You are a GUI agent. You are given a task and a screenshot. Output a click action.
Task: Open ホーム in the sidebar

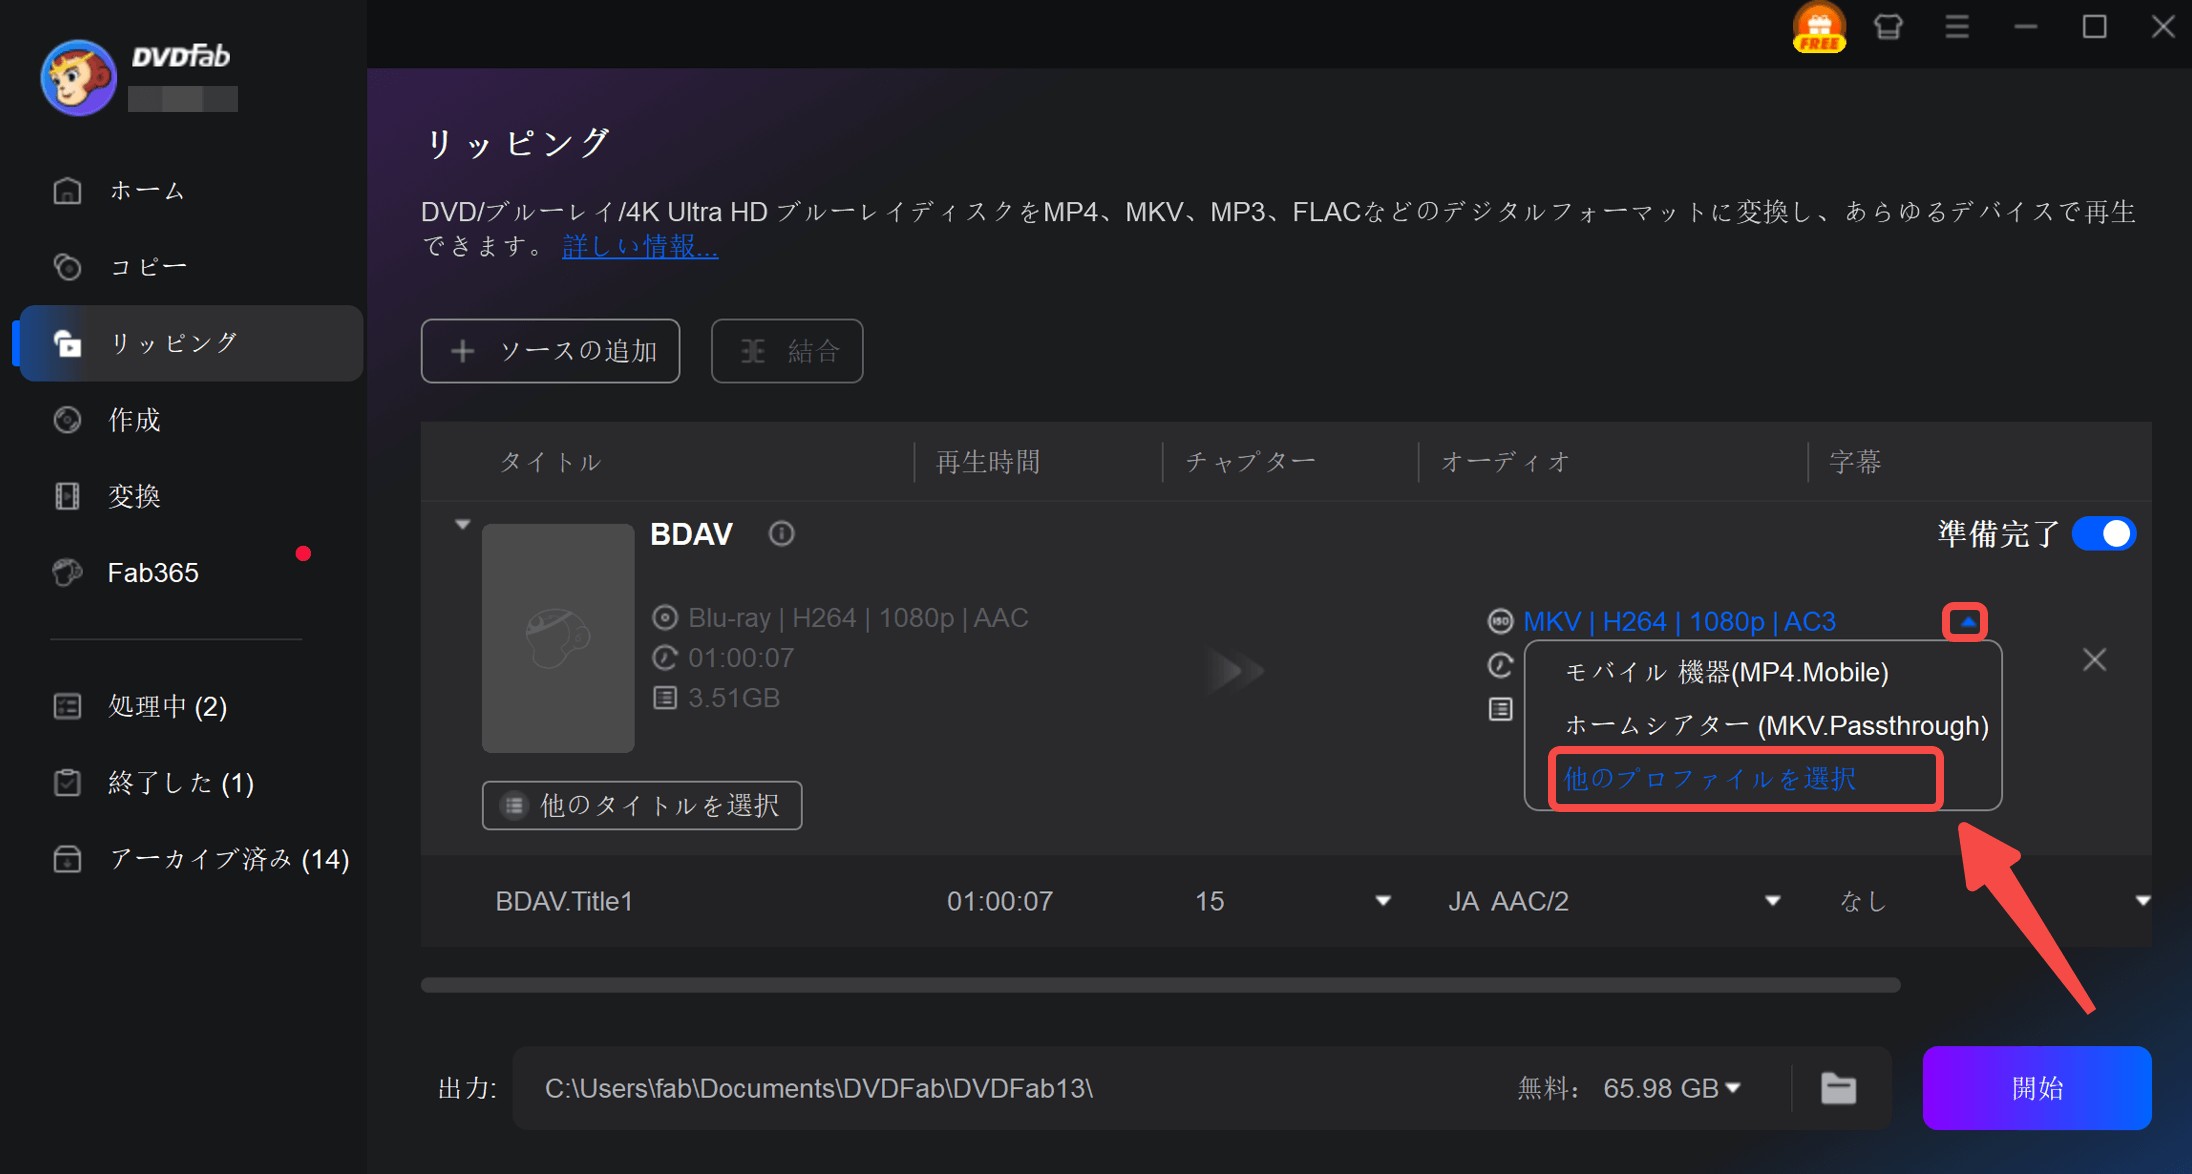point(190,190)
